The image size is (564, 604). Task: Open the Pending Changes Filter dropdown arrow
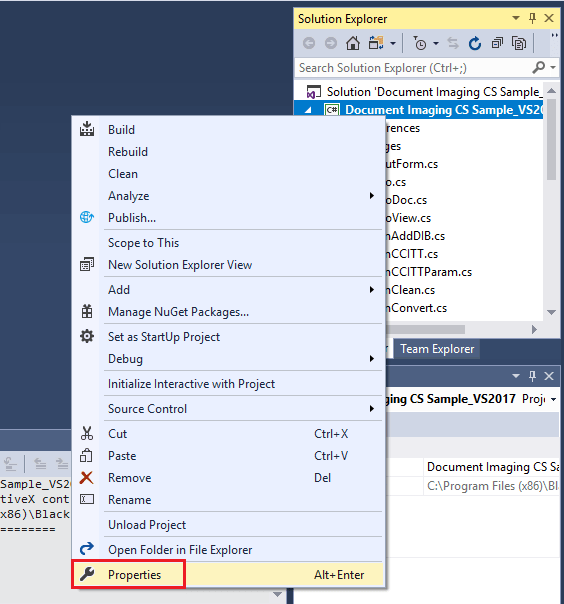[x=436, y=43]
